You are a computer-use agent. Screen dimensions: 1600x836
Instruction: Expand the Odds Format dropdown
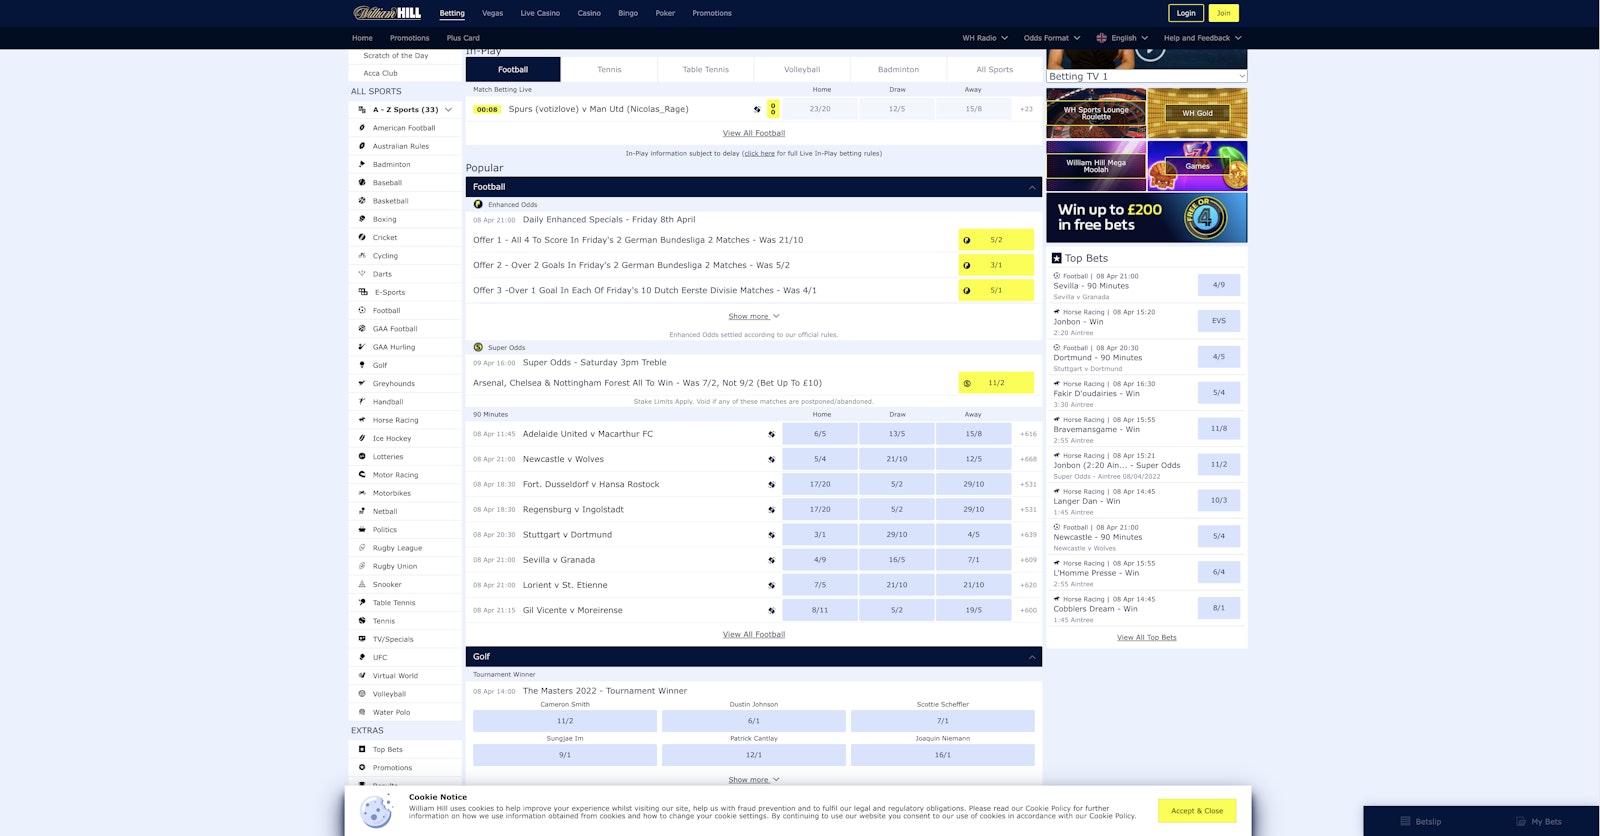(1051, 38)
